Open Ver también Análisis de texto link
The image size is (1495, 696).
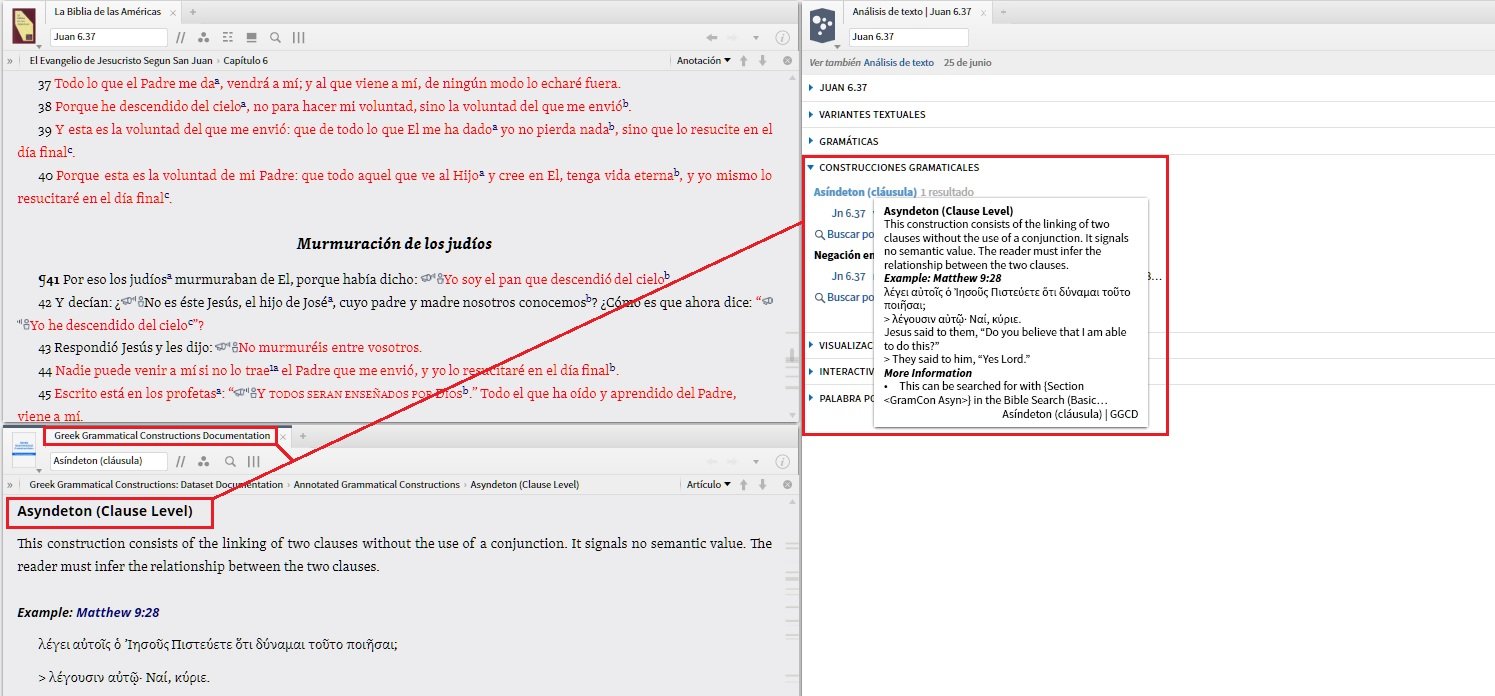pyautogui.click(x=899, y=62)
